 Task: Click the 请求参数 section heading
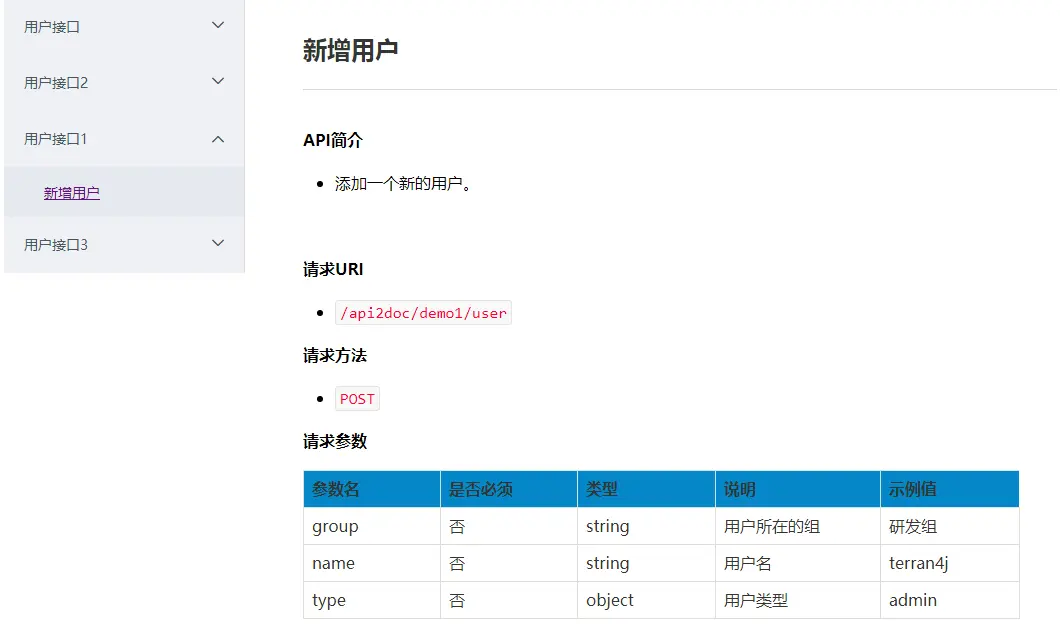point(331,441)
